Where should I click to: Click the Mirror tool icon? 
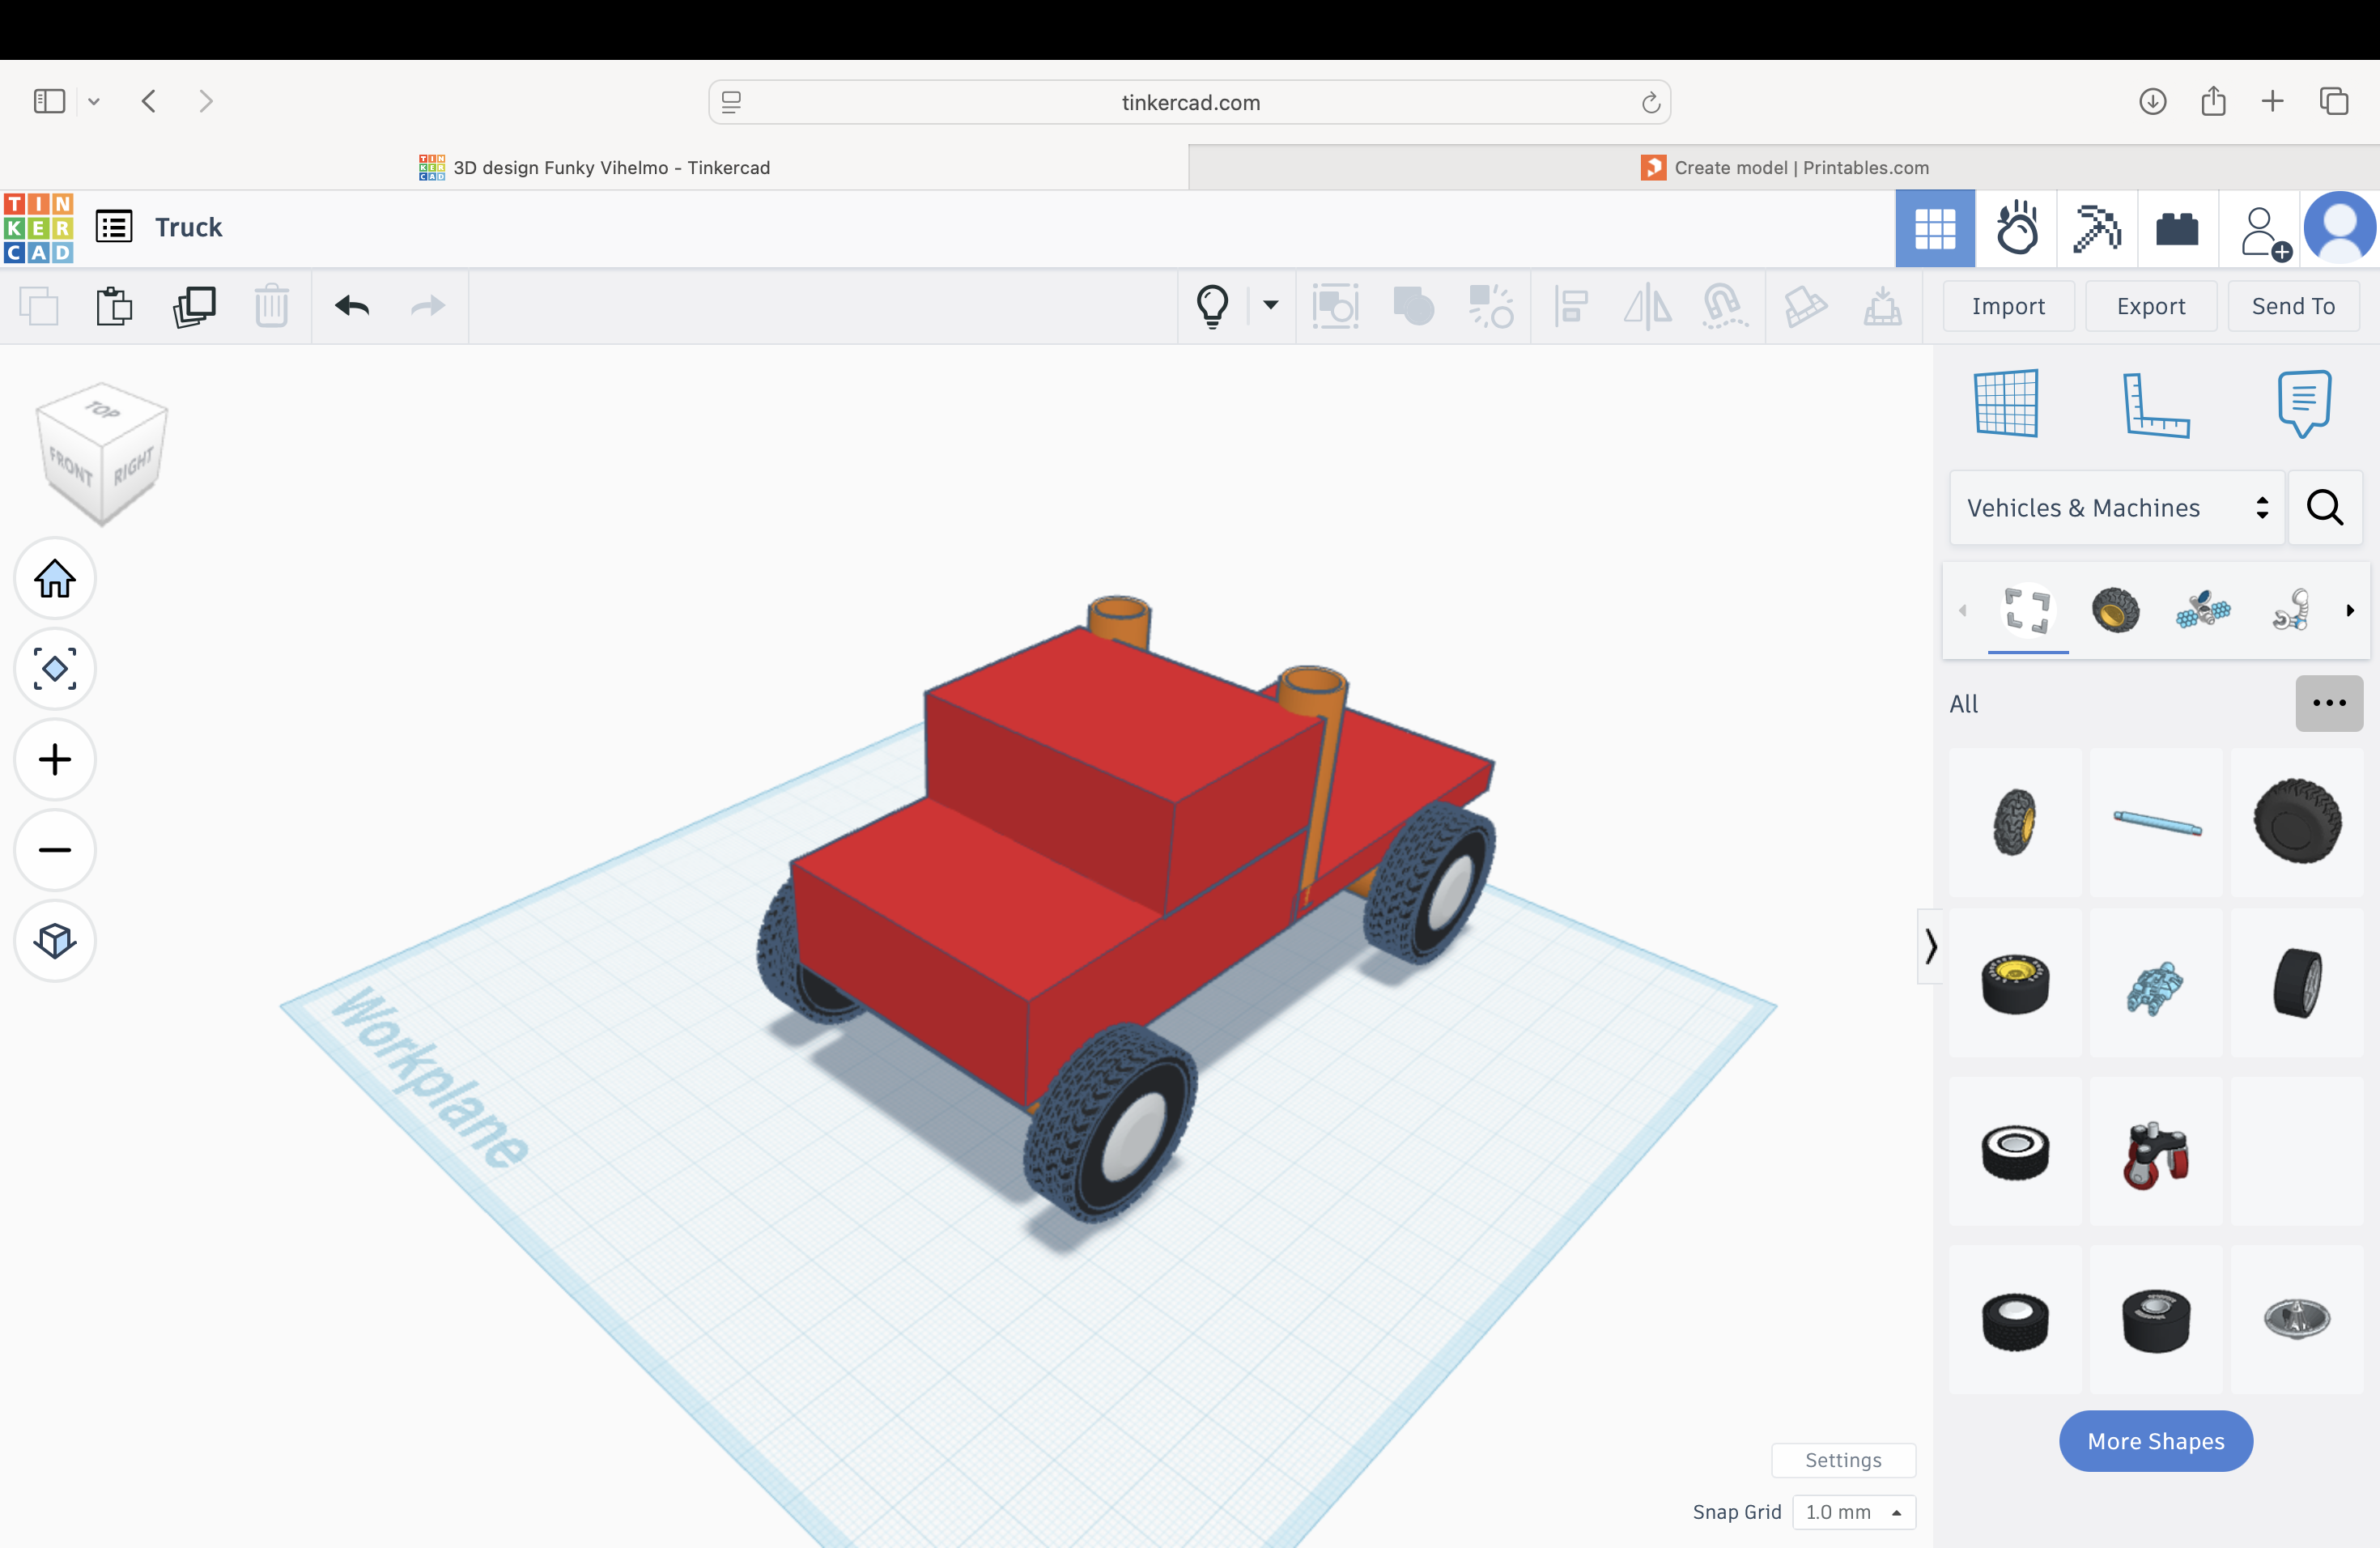coord(1647,306)
